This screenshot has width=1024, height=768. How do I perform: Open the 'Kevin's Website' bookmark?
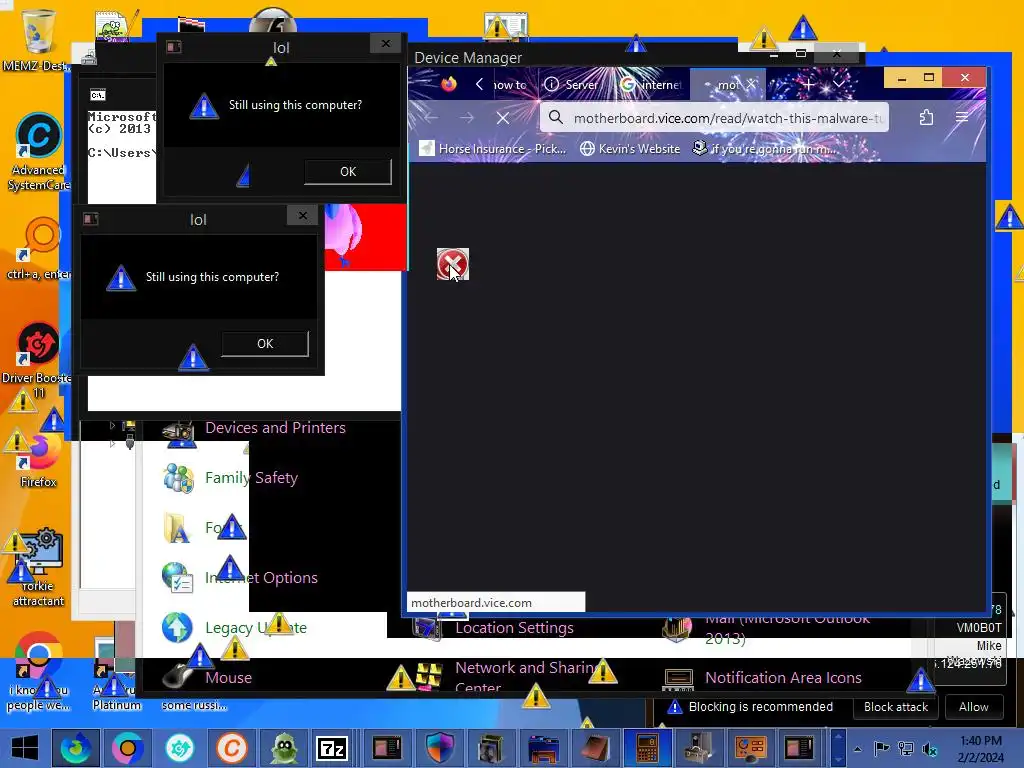[630, 149]
